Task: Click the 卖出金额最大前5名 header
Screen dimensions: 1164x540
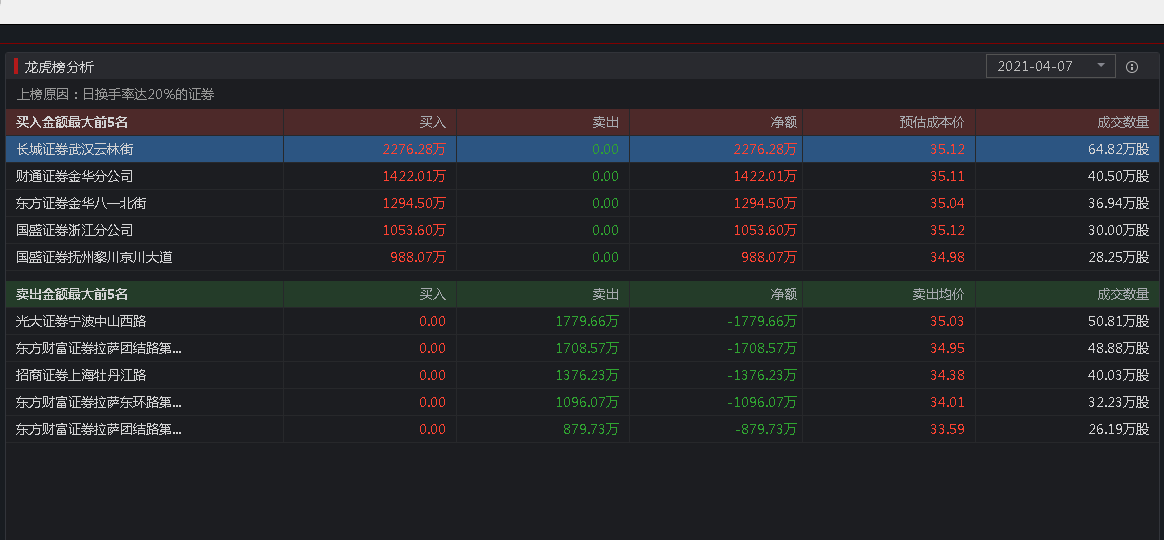Action: [x=72, y=294]
